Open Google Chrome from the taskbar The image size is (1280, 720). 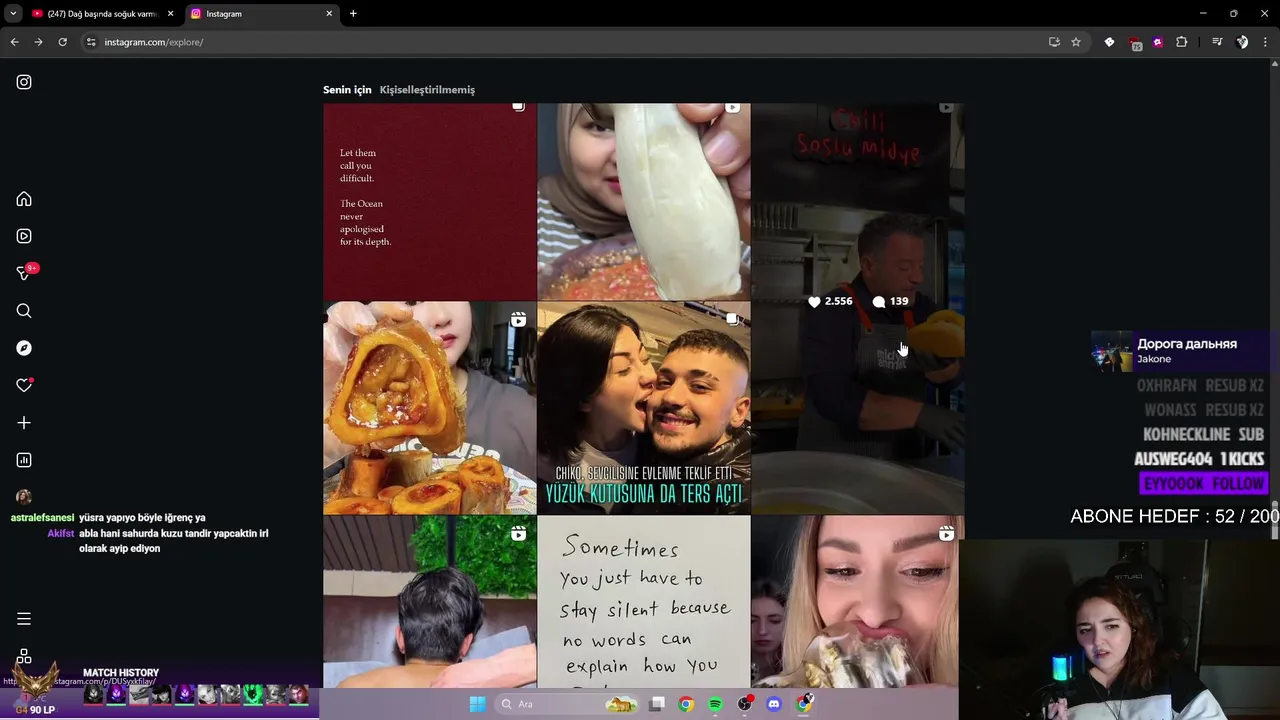(x=686, y=704)
